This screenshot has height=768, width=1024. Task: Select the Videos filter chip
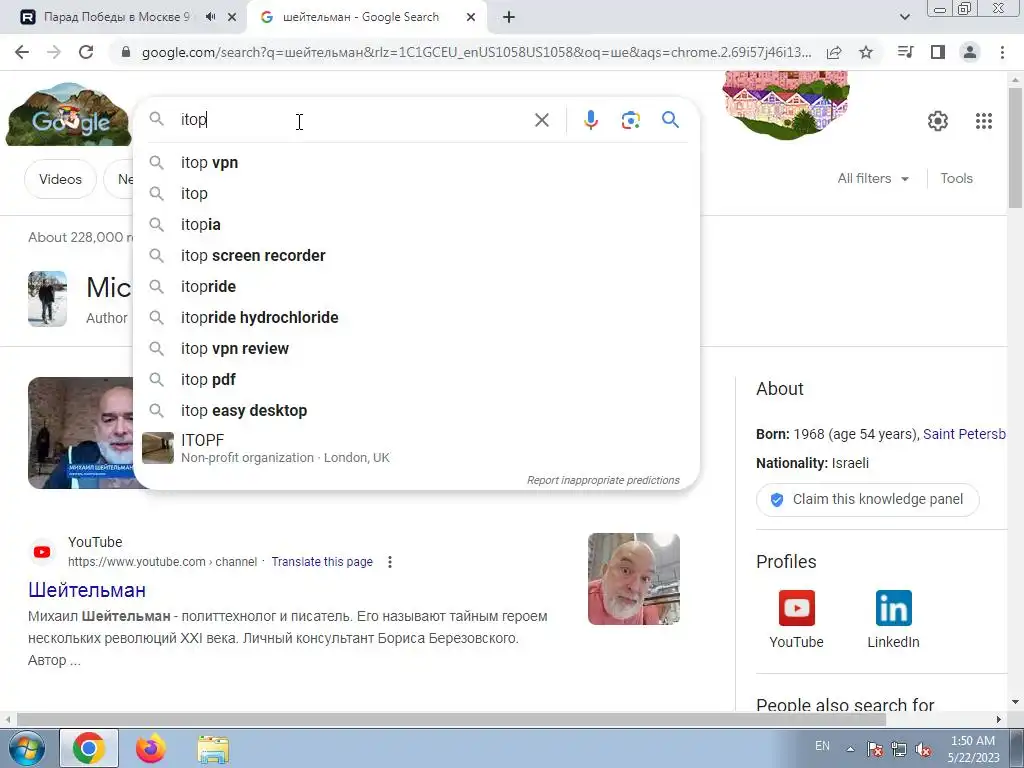point(60,179)
